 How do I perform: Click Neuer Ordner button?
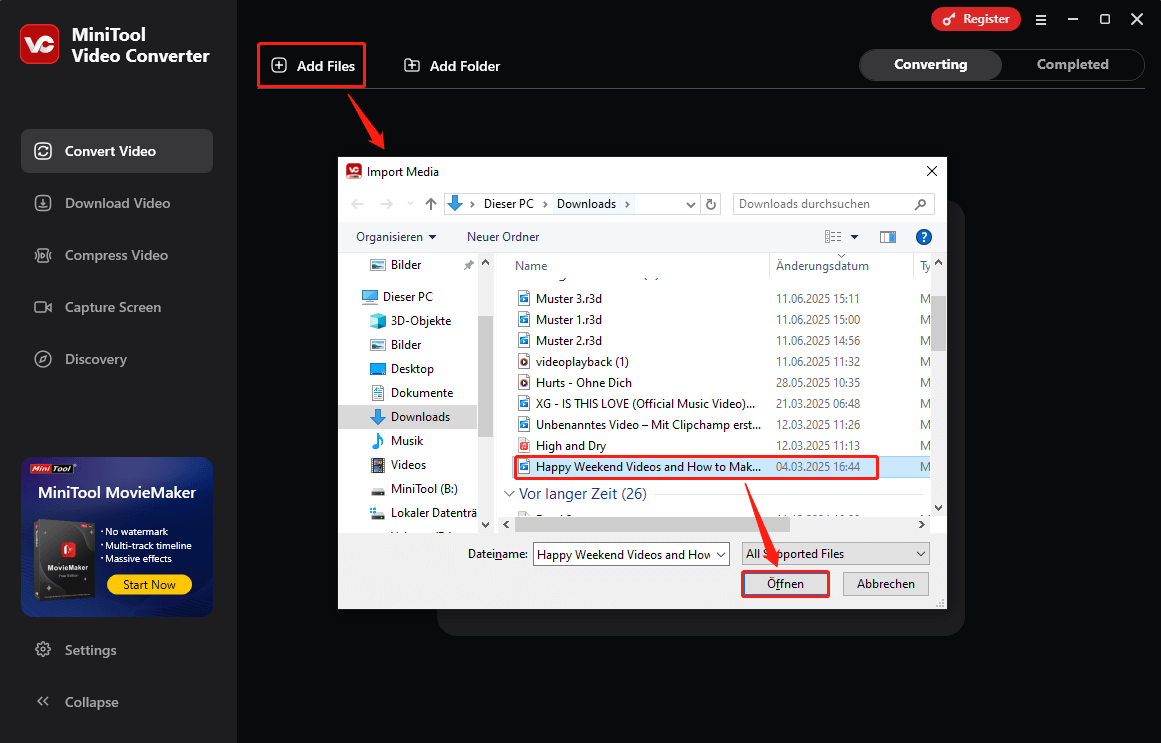coord(503,237)
